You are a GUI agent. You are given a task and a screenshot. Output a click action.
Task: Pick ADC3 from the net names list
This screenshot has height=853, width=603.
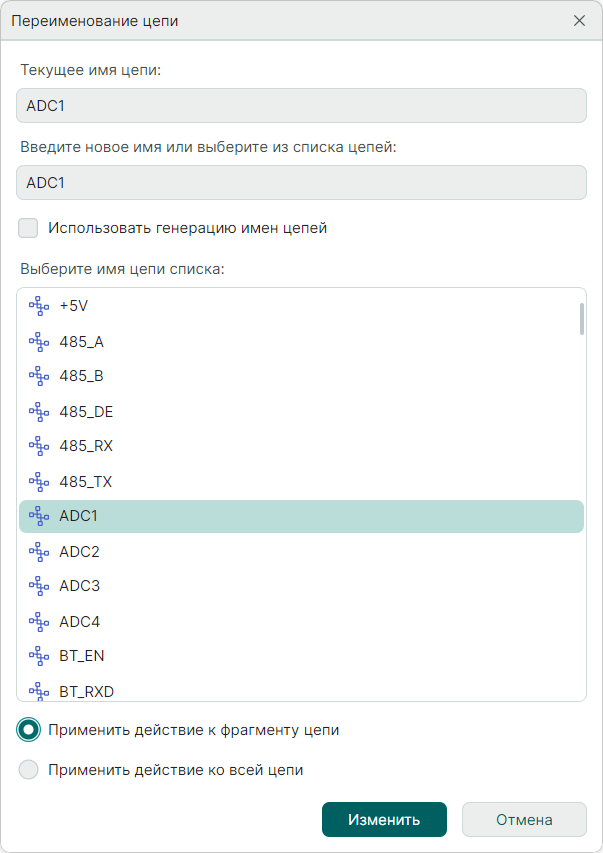[79, 586]
